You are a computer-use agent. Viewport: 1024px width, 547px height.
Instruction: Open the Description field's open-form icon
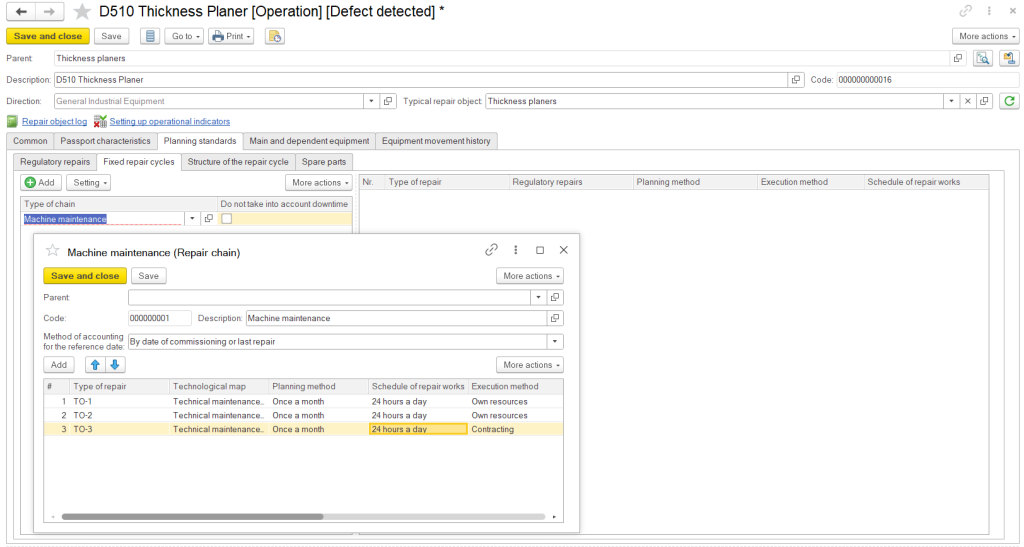click(796, 80)
